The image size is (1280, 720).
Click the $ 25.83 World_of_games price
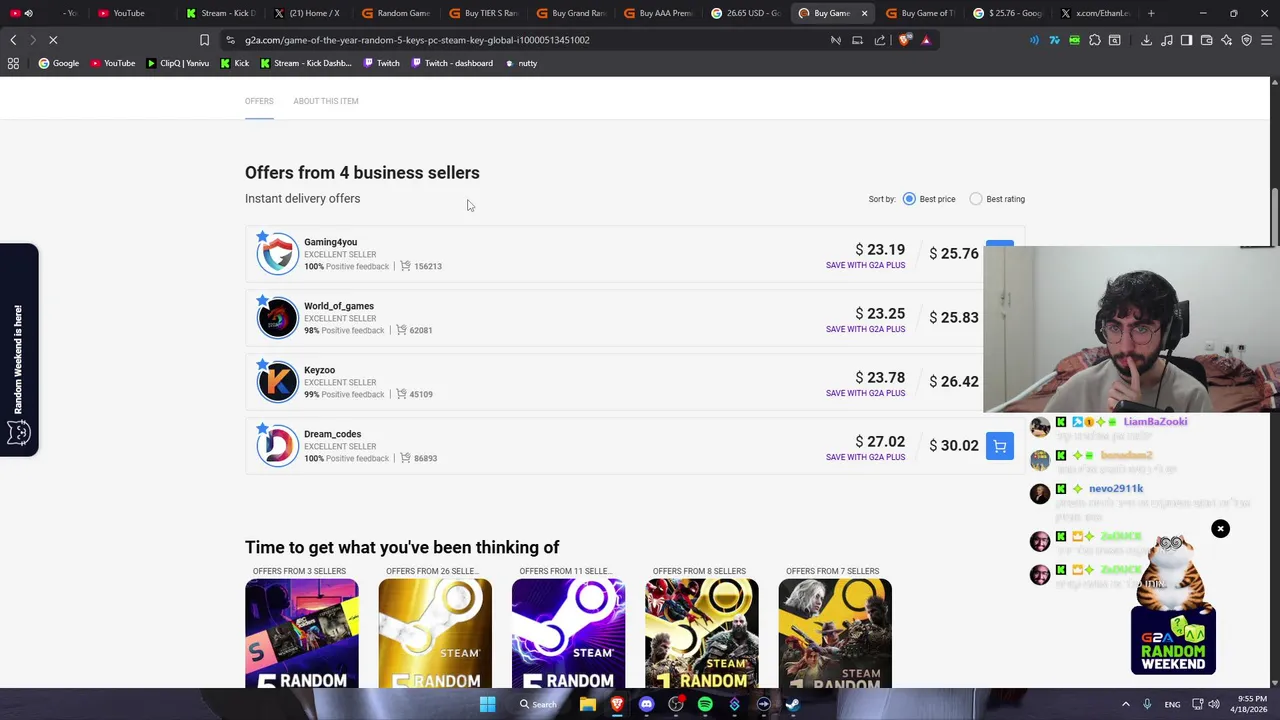tap(954, 318)
